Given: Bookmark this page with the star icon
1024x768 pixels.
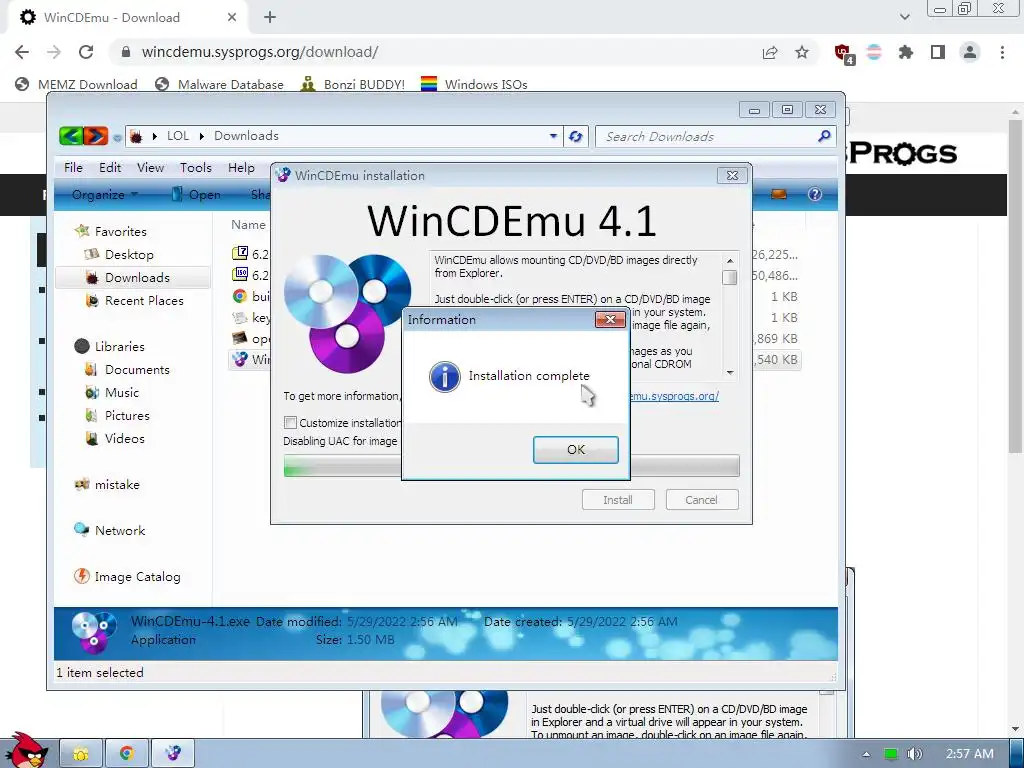Looking at the screenshot, I should pos(802,52).
